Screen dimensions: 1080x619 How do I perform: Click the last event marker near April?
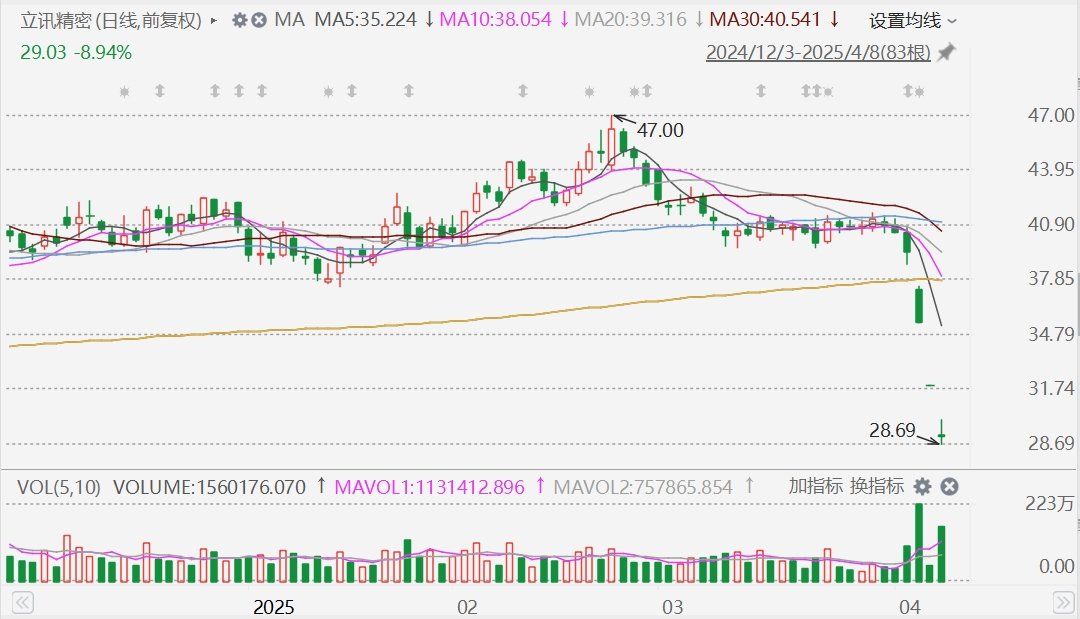coord(919,91)
